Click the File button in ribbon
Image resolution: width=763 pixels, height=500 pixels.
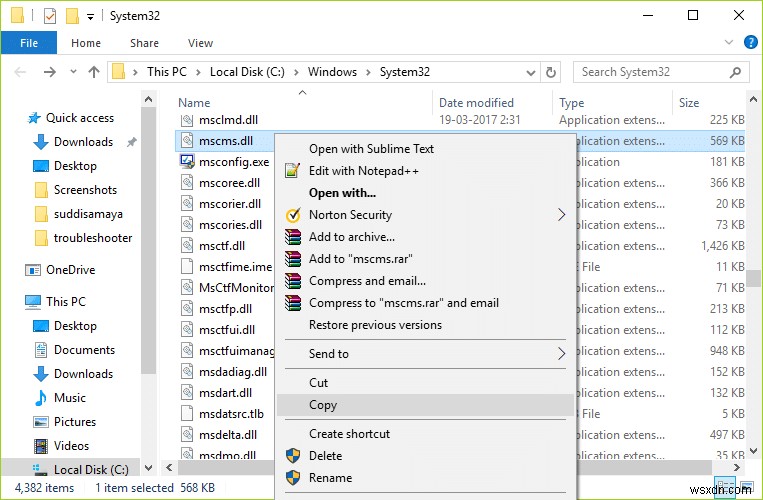pyautogui.click(x=29, y=43)
